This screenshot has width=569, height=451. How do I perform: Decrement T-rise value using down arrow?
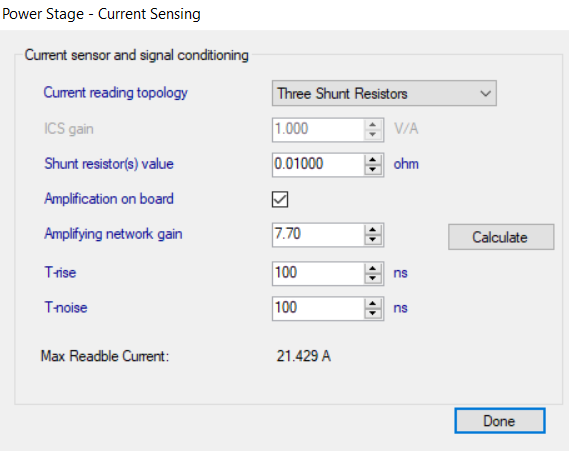pos(373,279)
